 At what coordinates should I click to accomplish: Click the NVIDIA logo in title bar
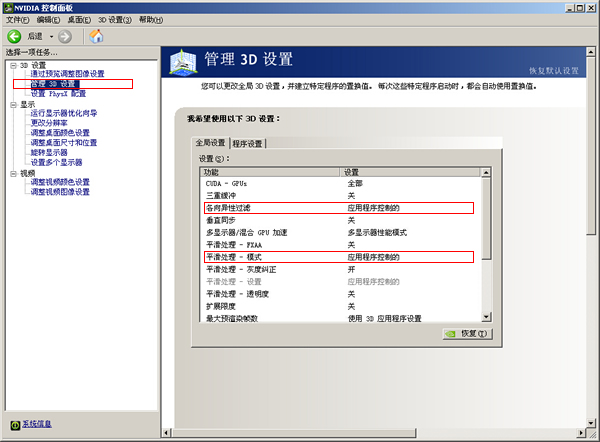coord(8,6)
